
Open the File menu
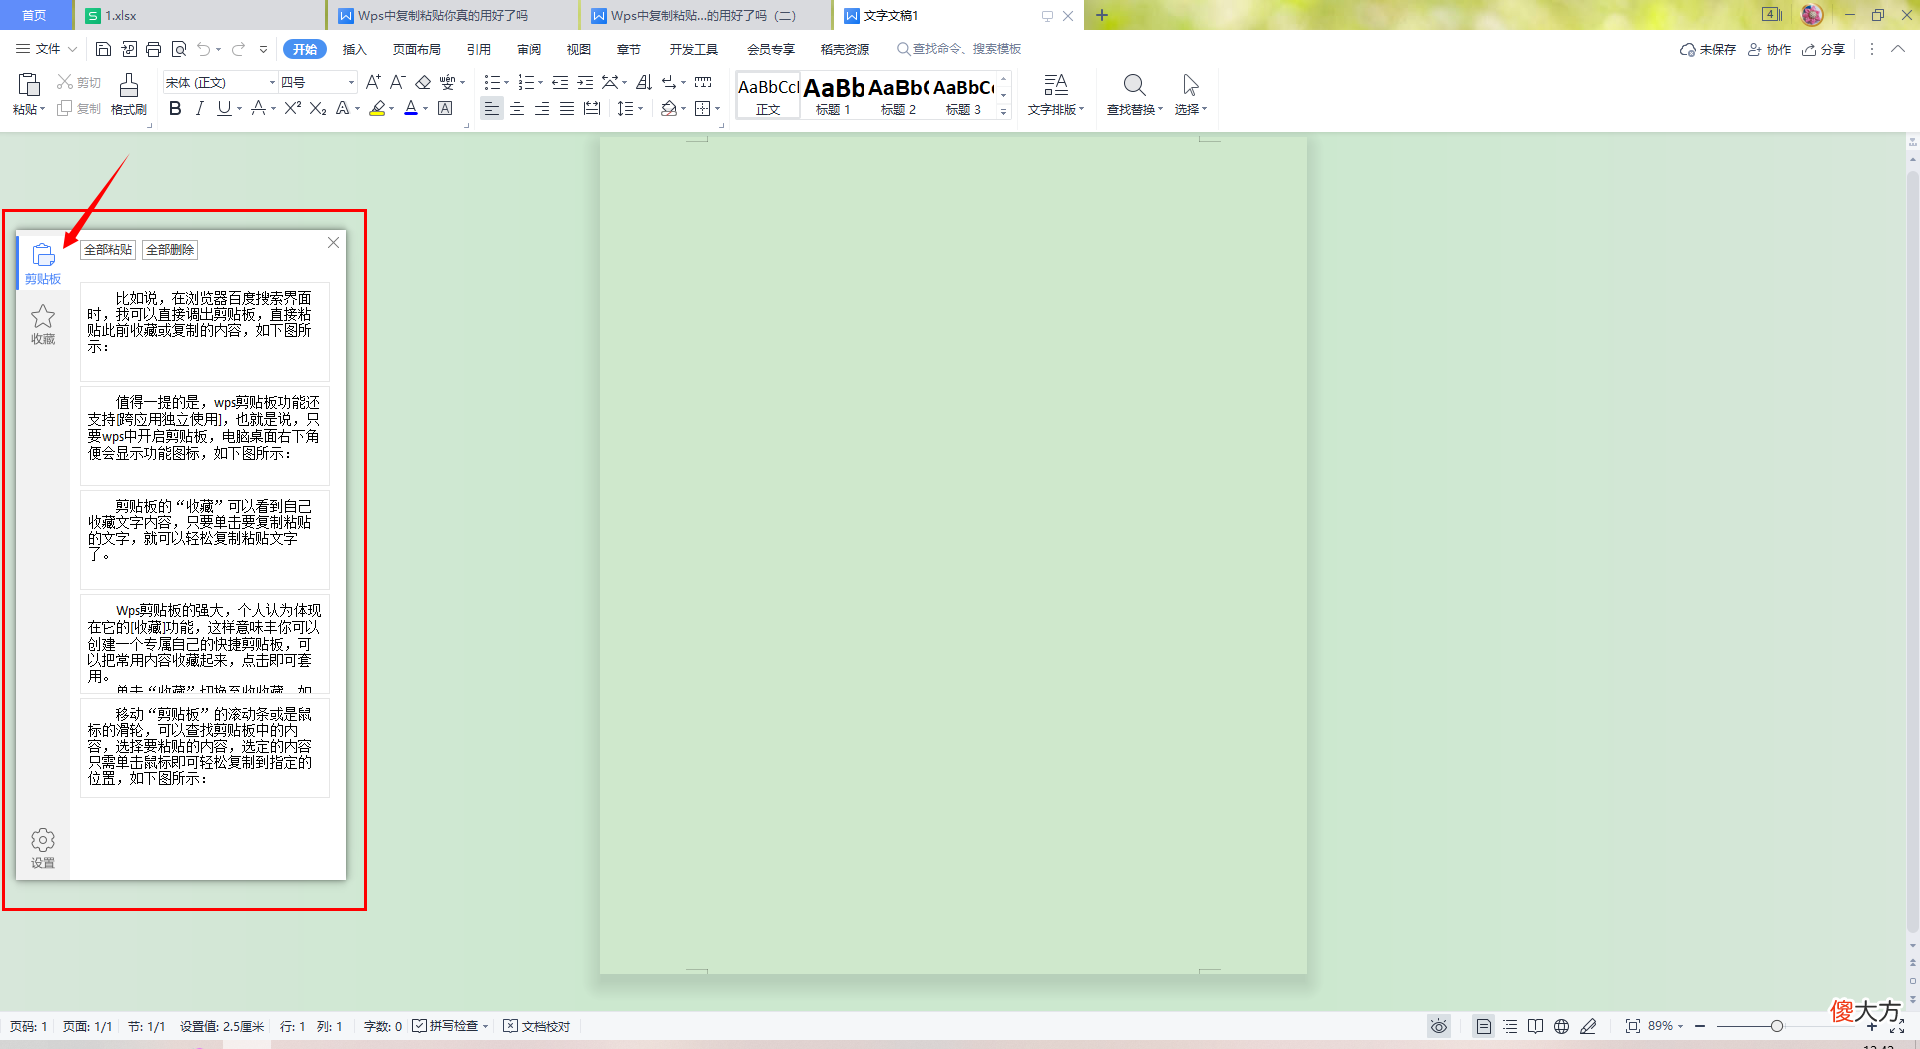[46, 49]
